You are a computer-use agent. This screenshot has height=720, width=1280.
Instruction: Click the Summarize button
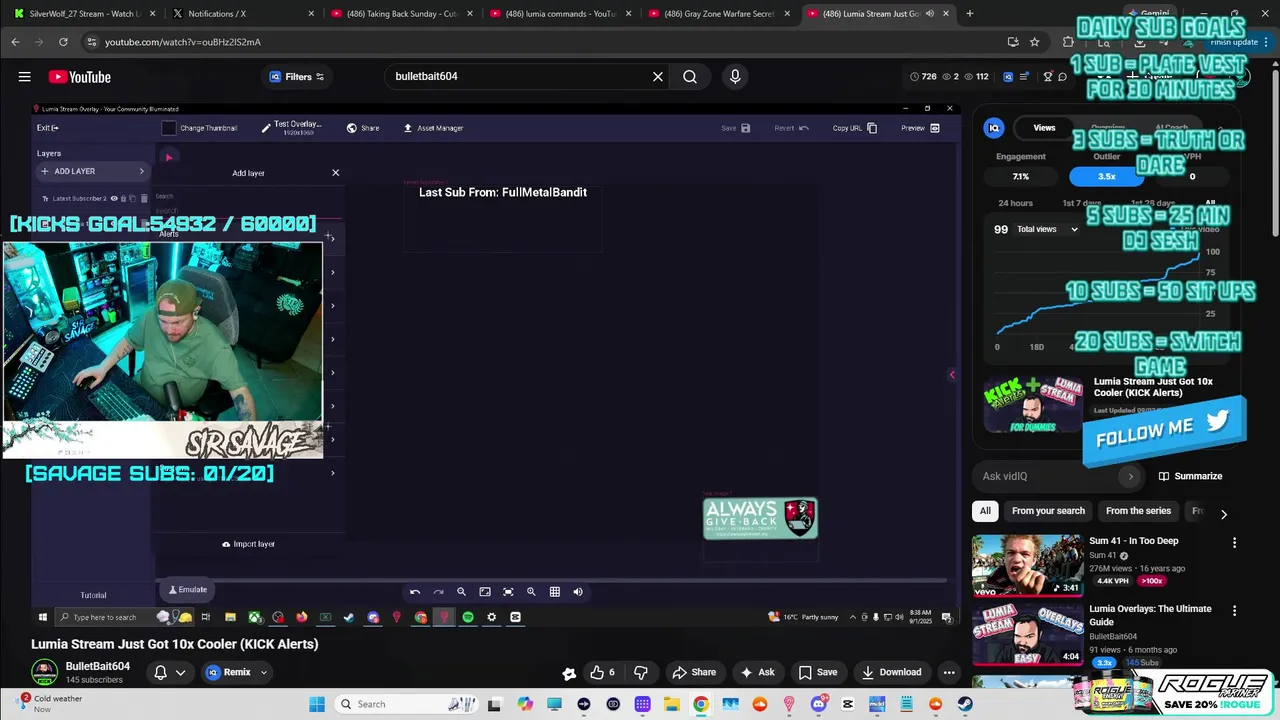(1189, 476)
